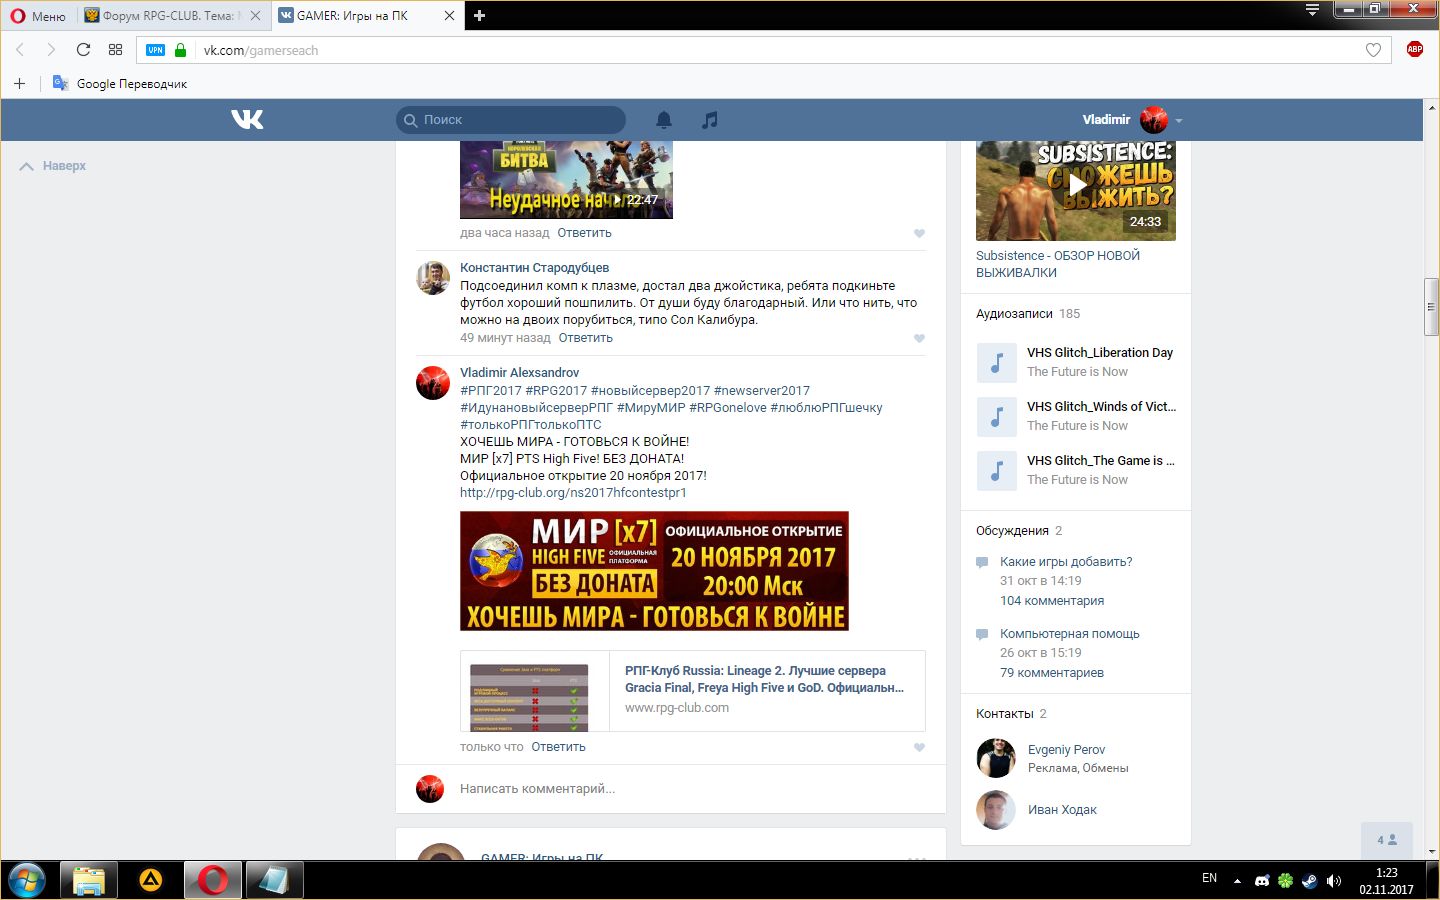This screenshot has width=1440, height=900.
Task: Click Ответить under Константин's comment
Action: pyautogui.click(x=585, y=338)
